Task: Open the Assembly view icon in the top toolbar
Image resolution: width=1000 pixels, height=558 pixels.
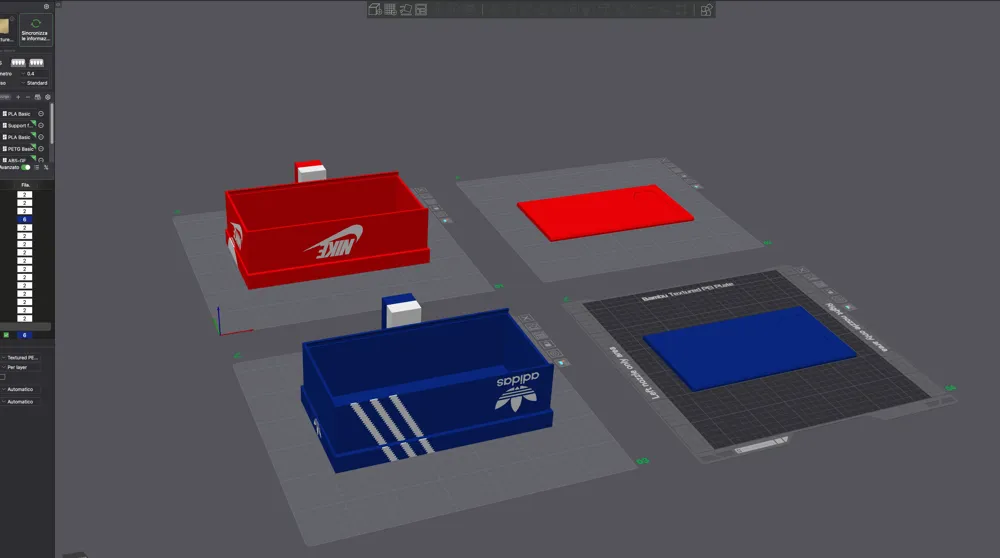Action: click(706, 10)
